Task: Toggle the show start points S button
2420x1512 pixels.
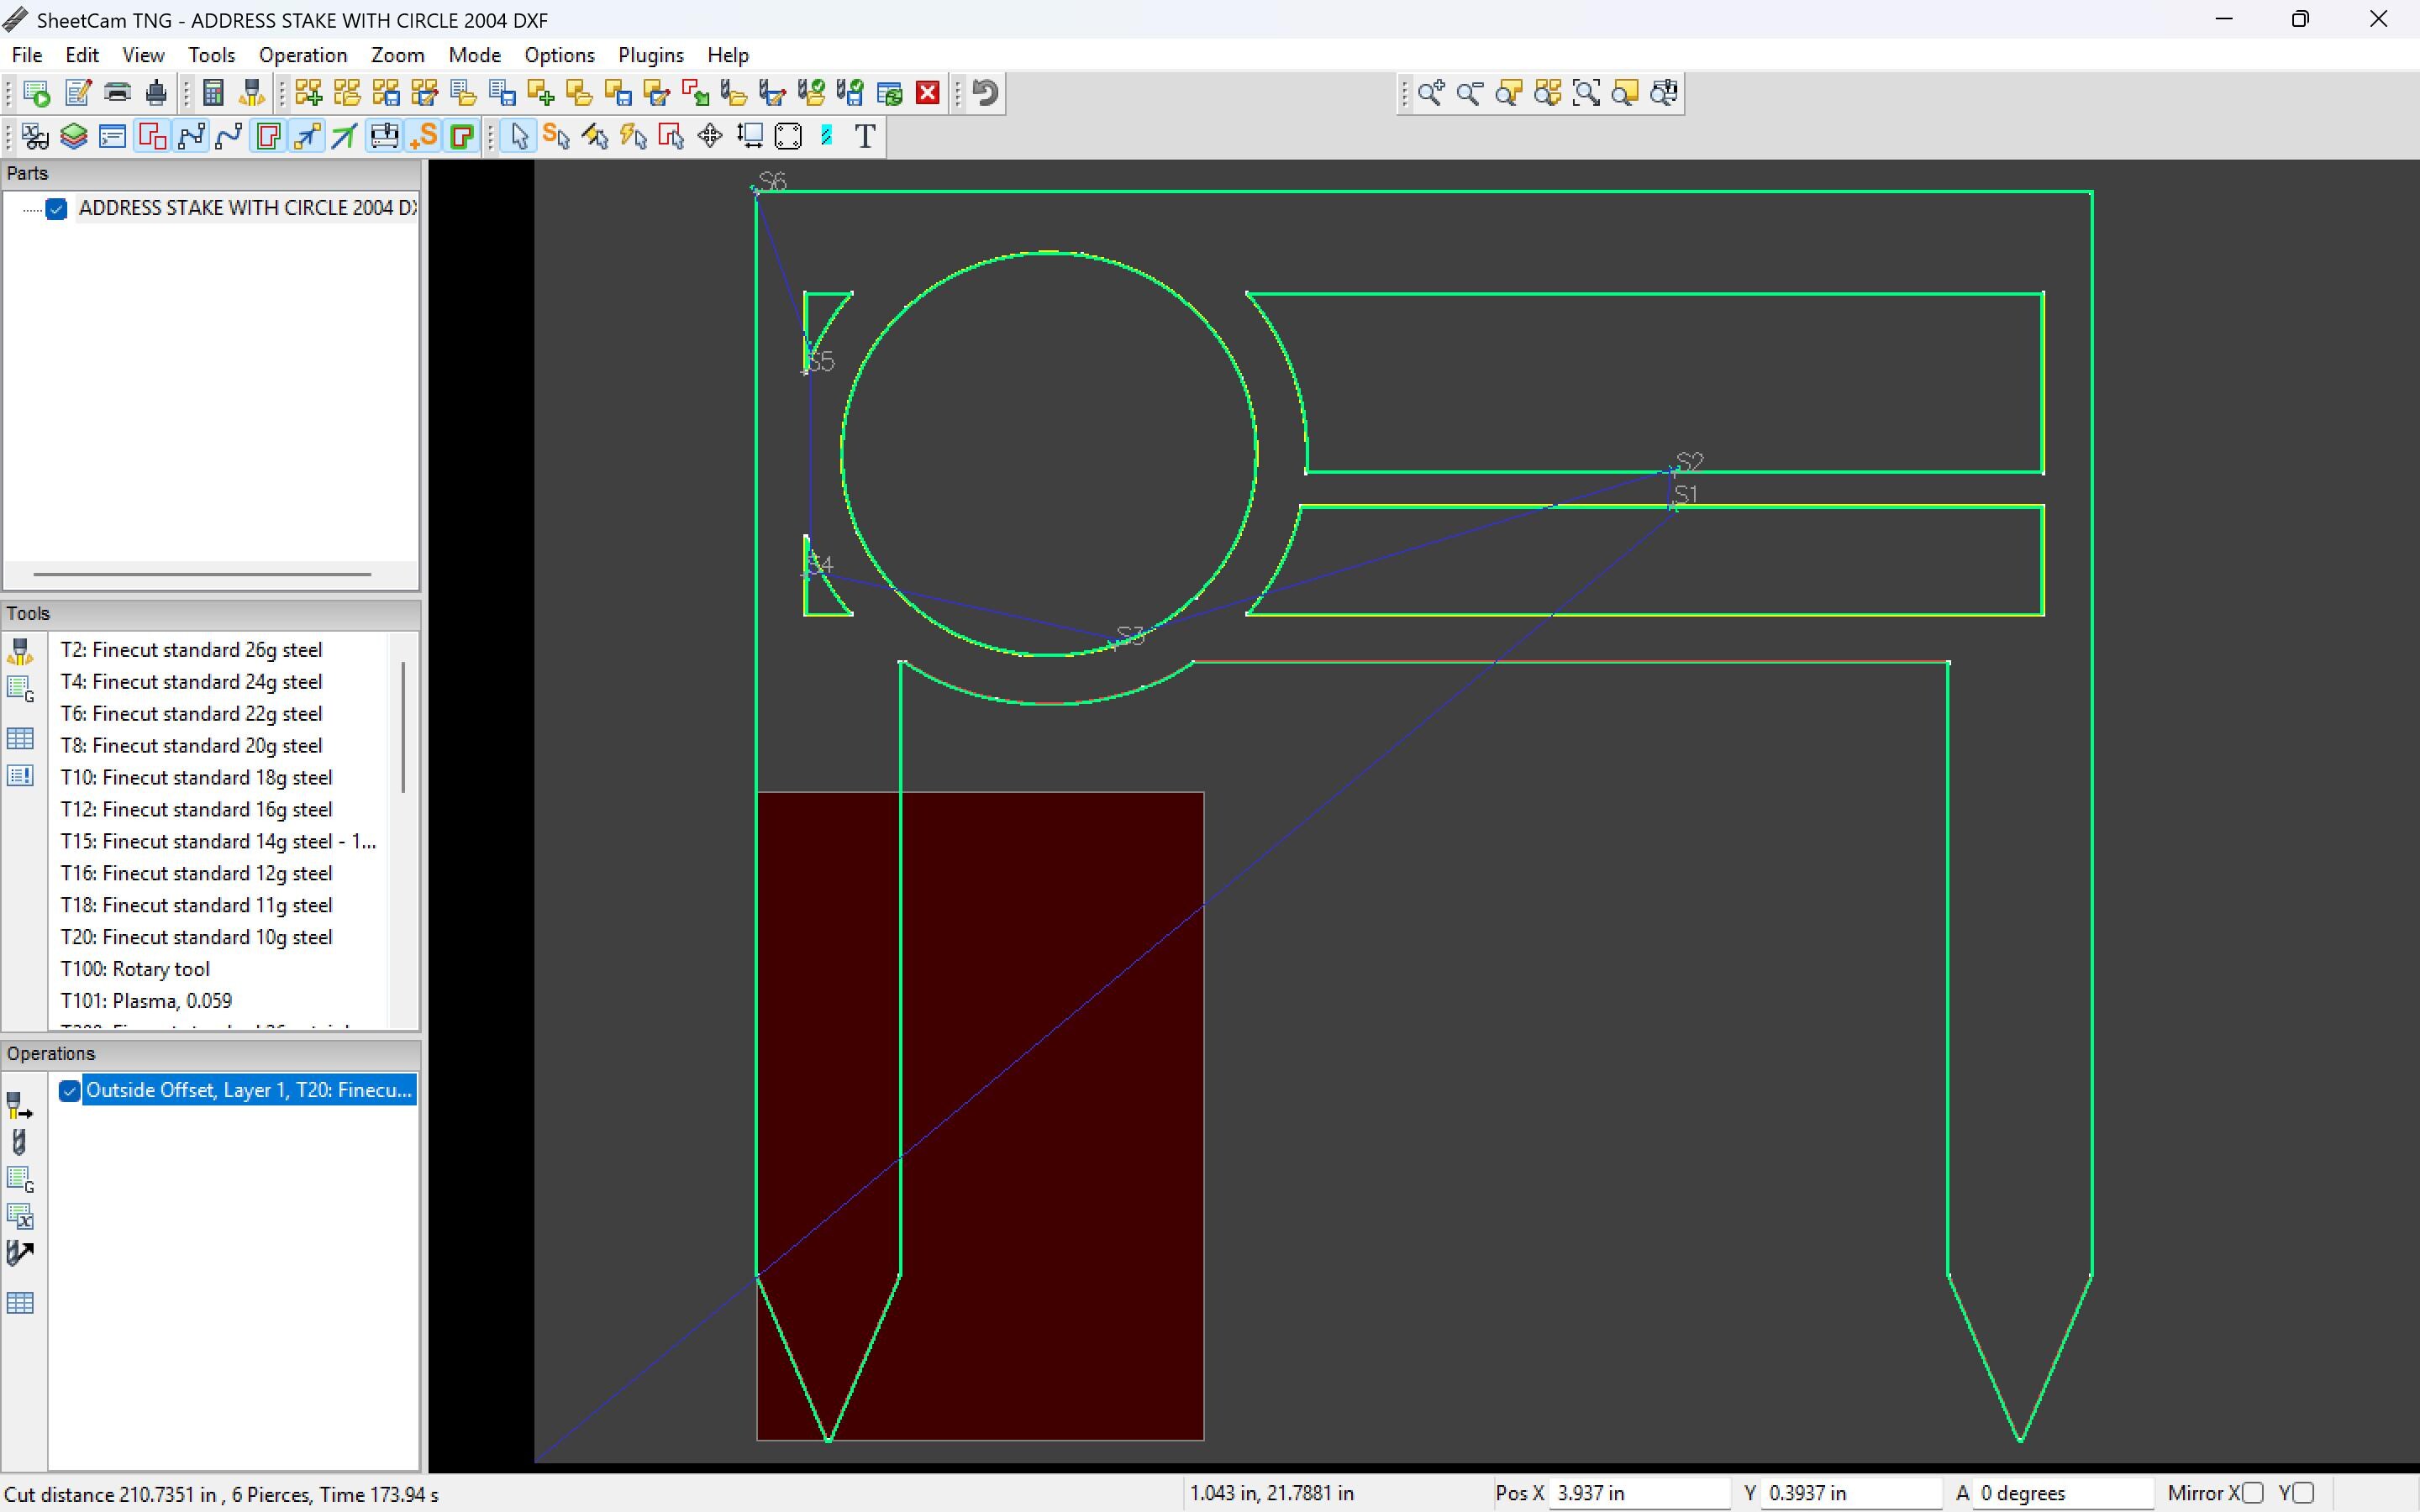Action: tap(423, 136)
